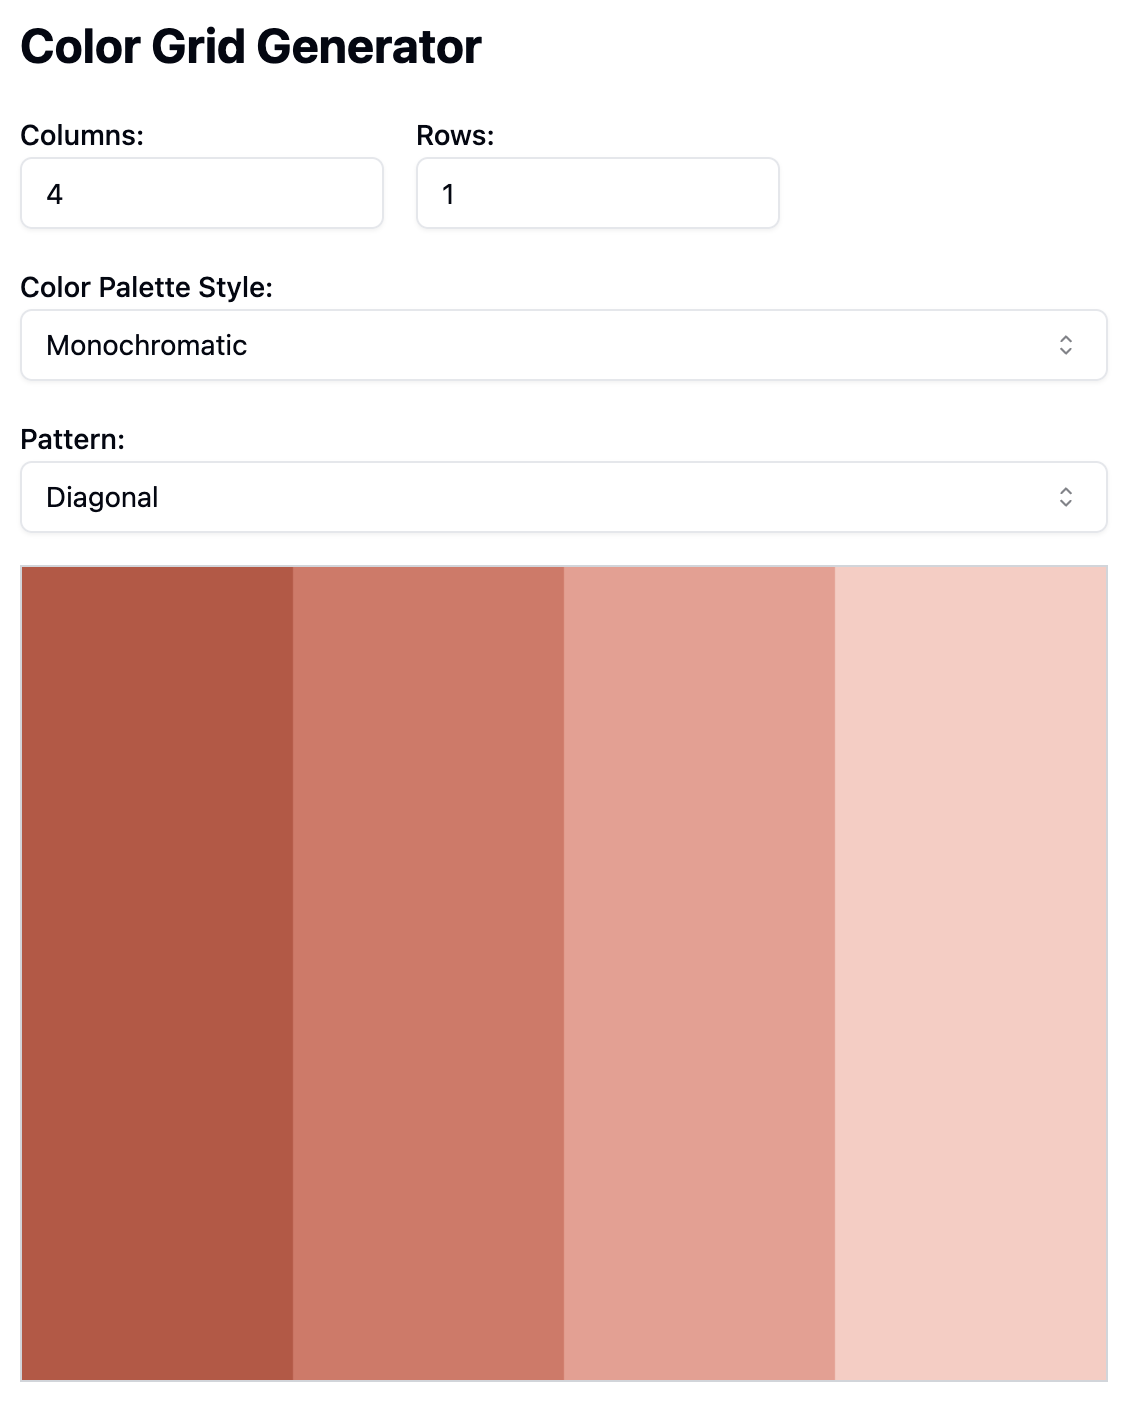Viewport: 1134px width, 1402px height.
Task: Click the chevron arrows beside Monochromatic
Action: pyautogui.click(x=1066, y=345)
